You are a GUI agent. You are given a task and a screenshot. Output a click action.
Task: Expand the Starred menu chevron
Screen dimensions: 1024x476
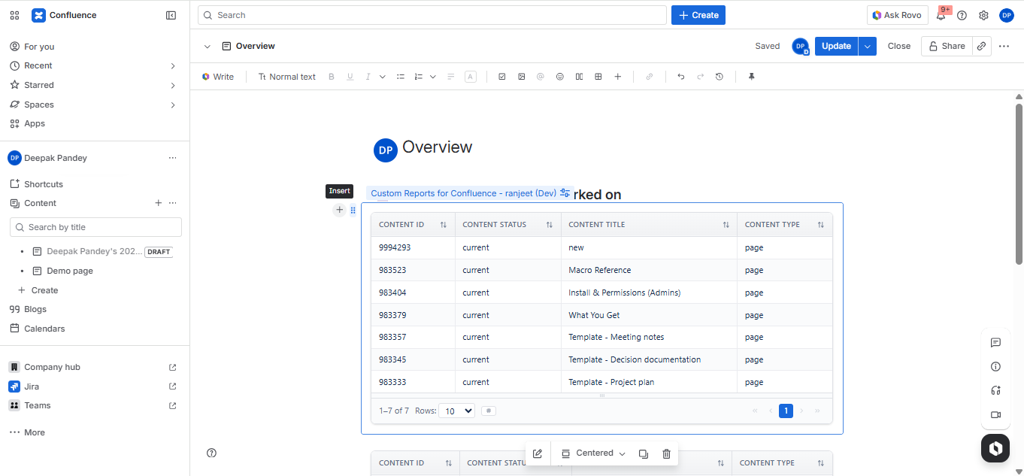tap(173, 86)
